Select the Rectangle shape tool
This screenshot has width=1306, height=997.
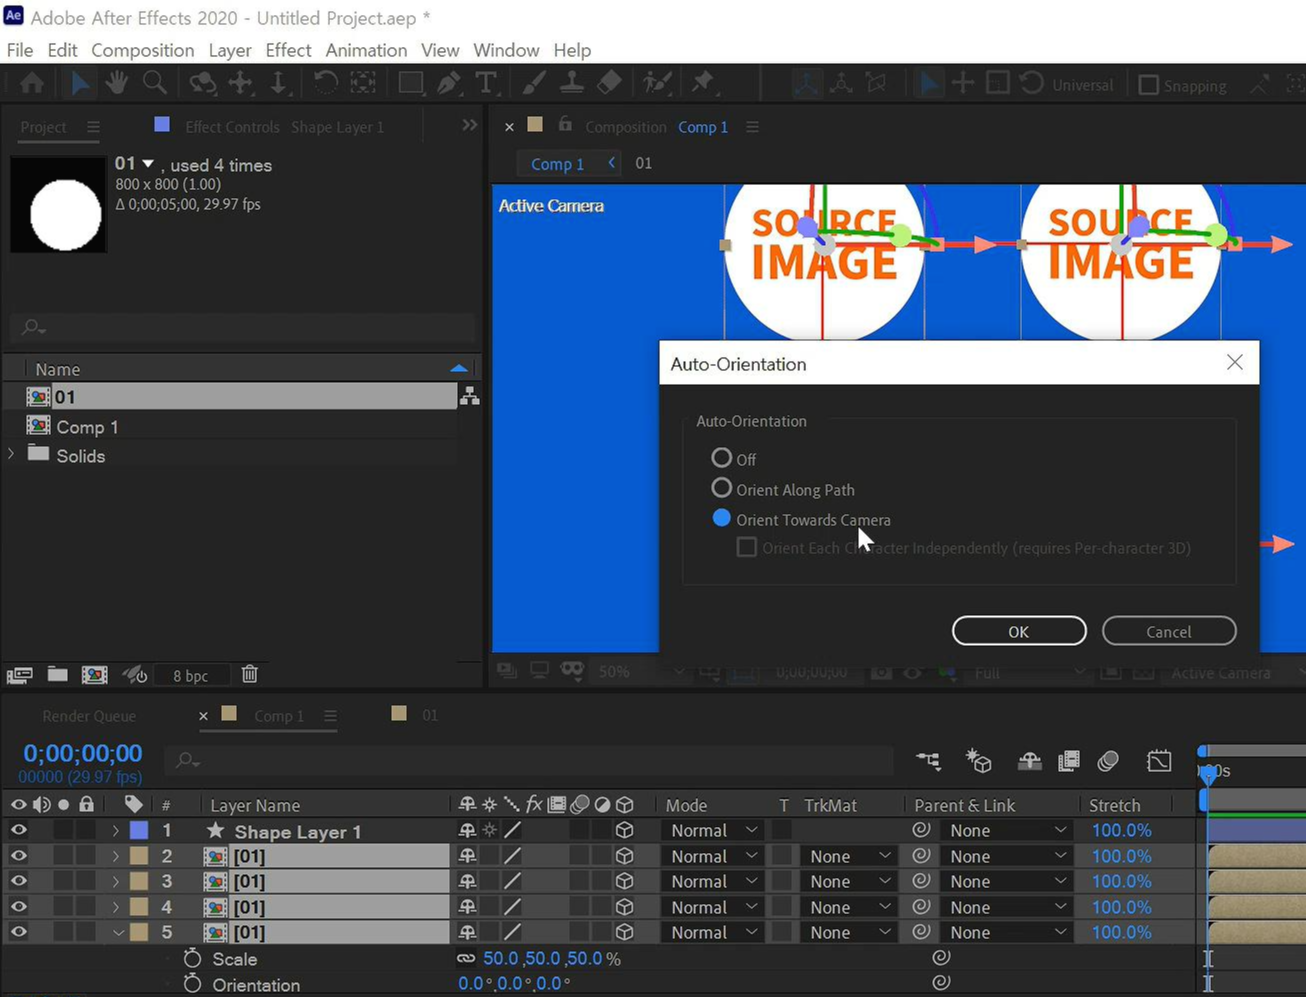point(410,83)
